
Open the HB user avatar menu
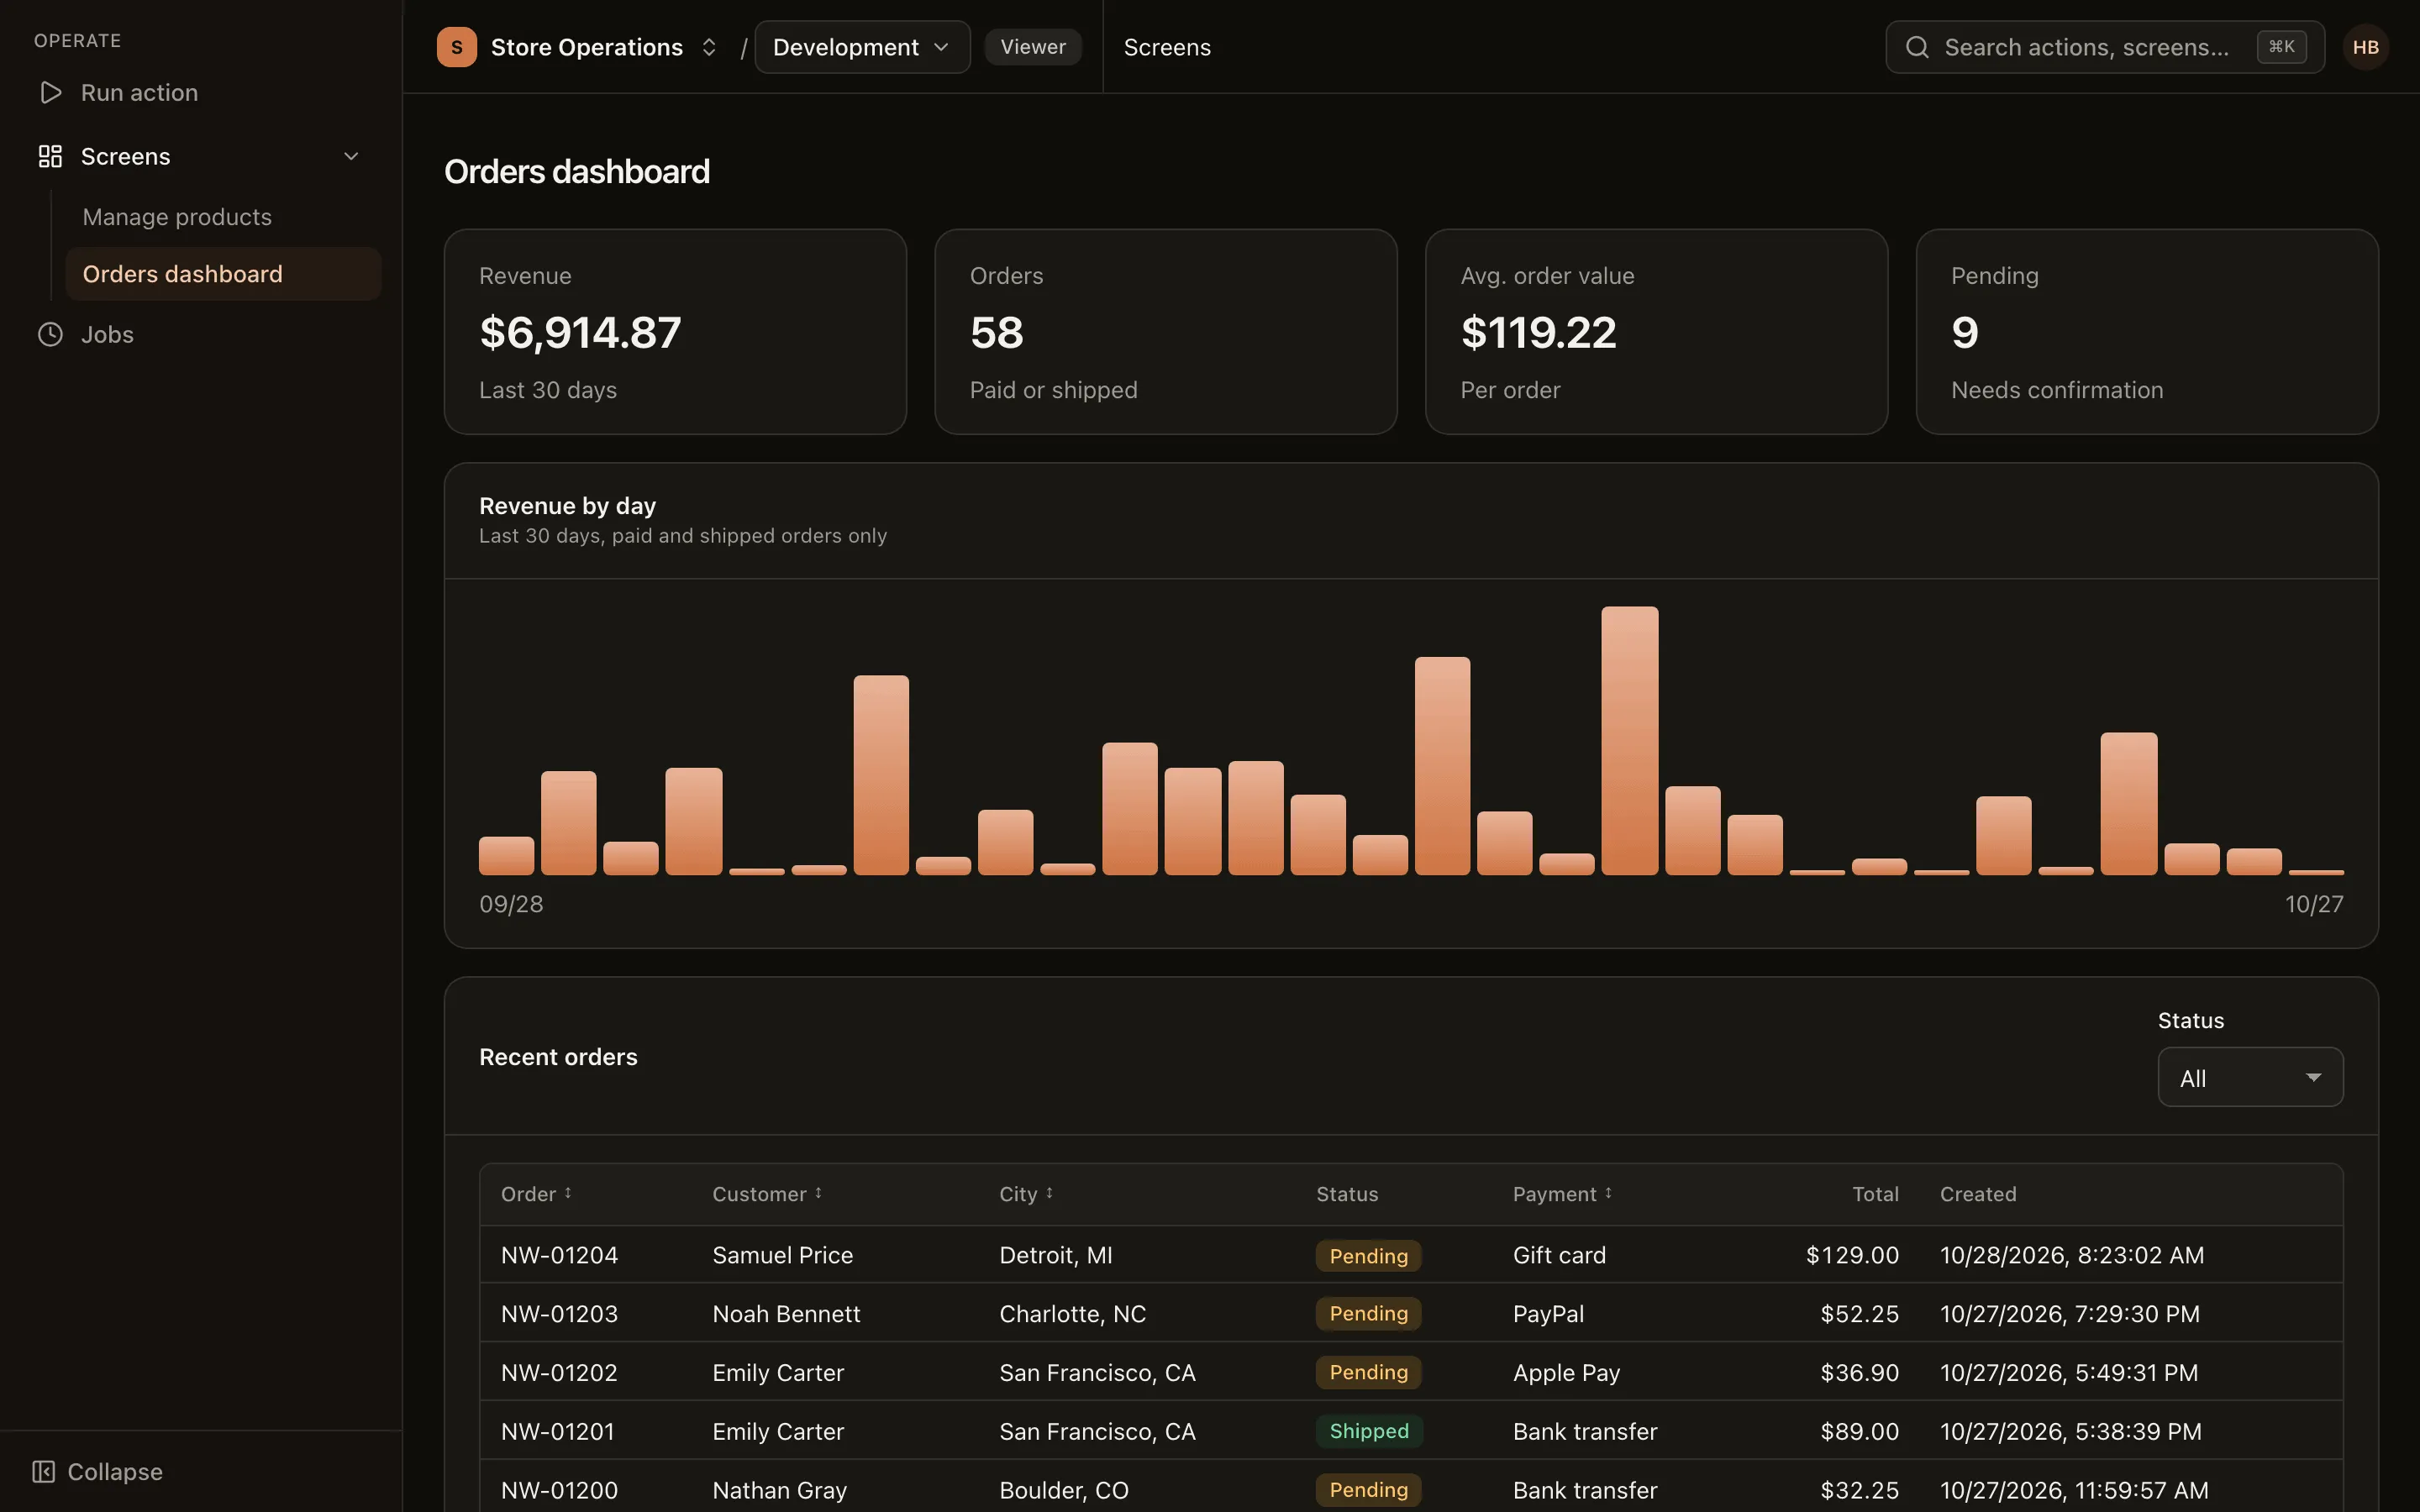tap(2365, 47)
